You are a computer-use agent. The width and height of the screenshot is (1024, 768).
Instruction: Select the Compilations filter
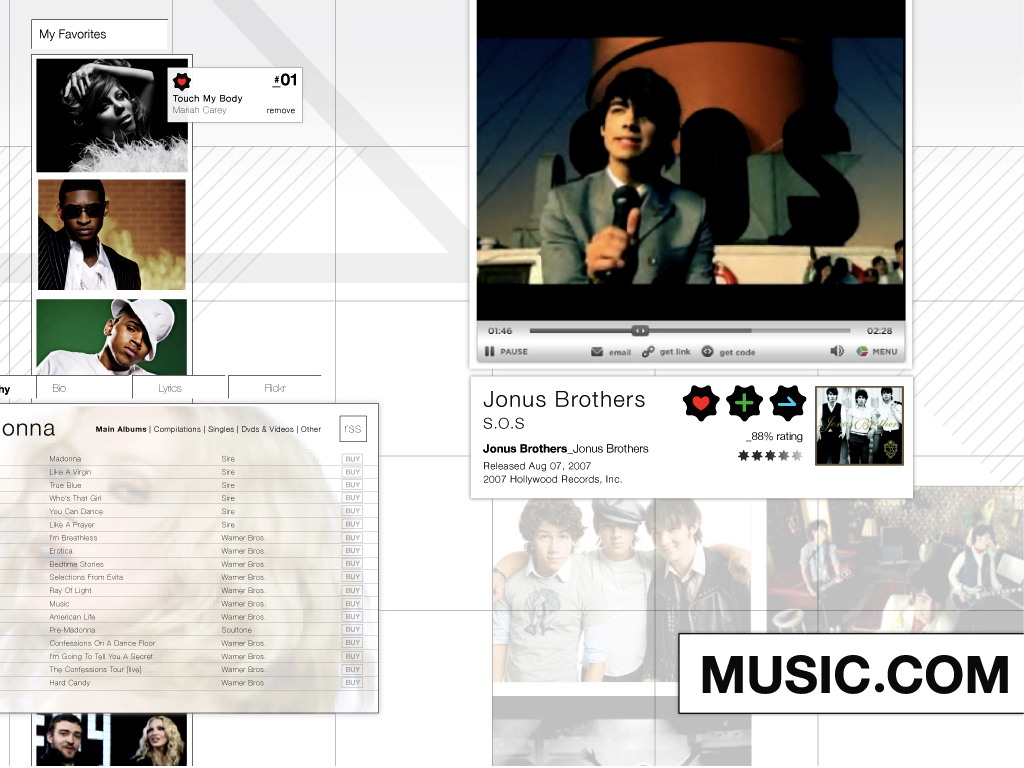coord(177,429)
